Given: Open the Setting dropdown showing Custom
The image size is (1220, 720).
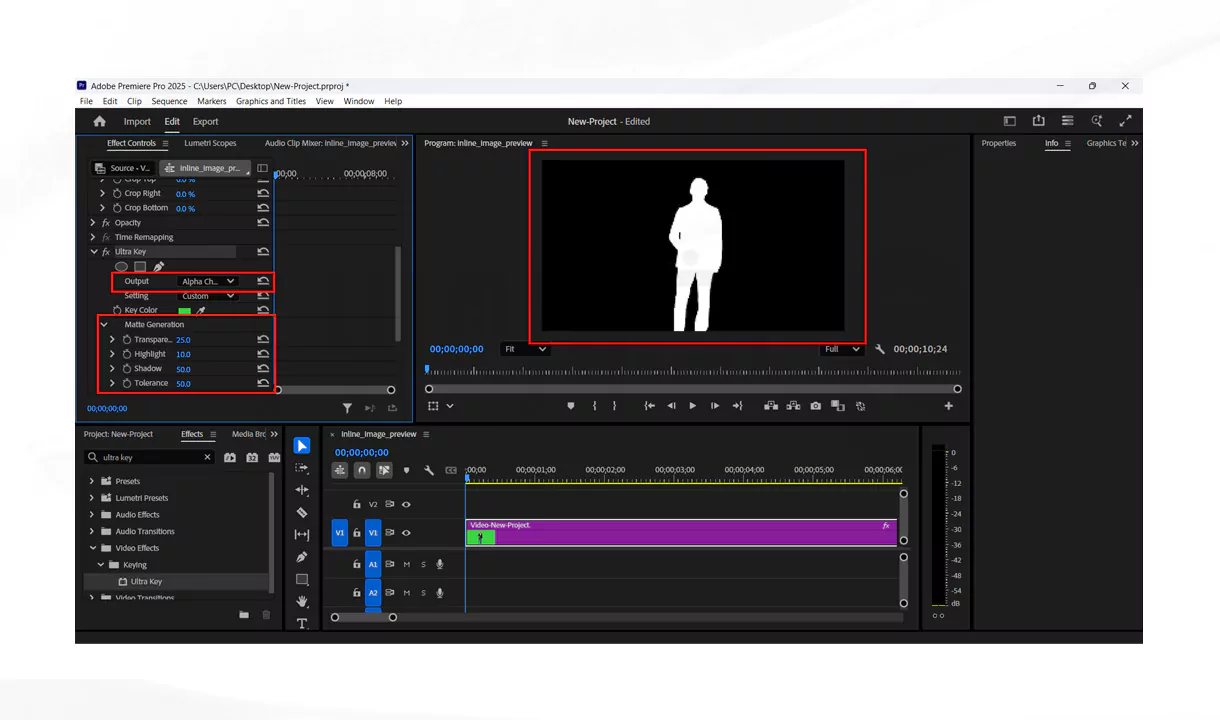Looking at the screenshot, I should 208,296.
